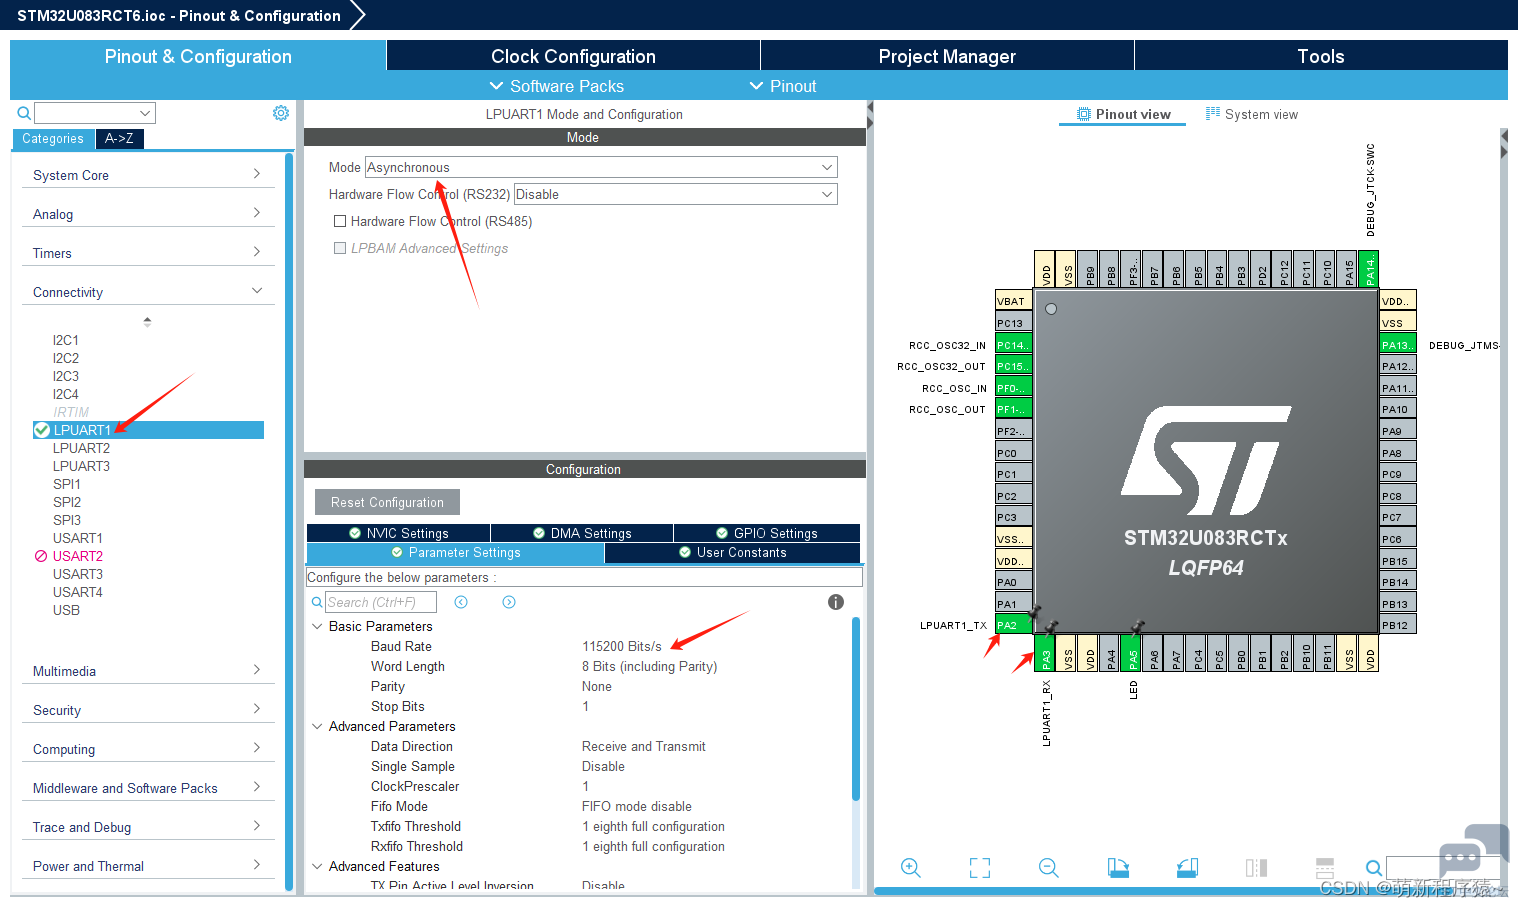Zoom in on the chip pinout view
This screenshot has height=907, width=1518.
910,868
